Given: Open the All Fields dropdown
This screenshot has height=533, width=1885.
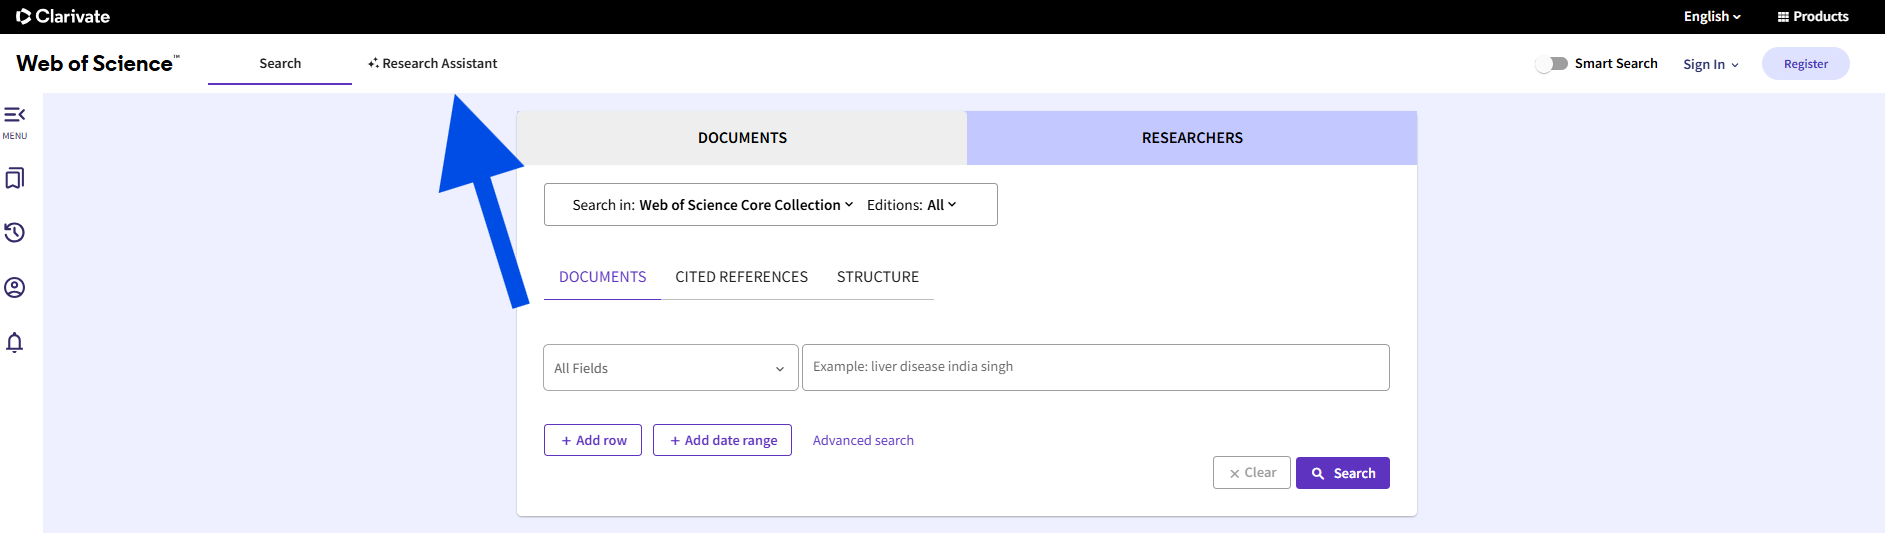Looking at the screenshot, I should (x=671, y=368).
